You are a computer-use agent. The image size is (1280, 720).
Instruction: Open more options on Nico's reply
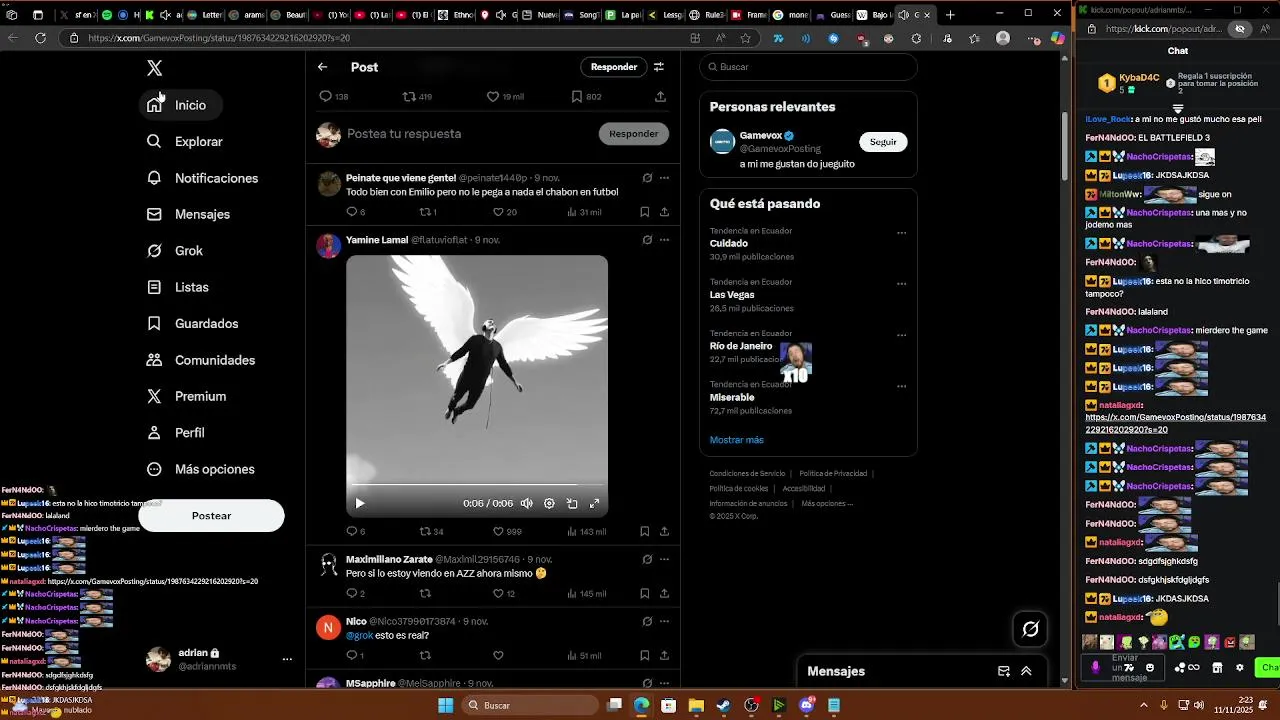[664, 621]
